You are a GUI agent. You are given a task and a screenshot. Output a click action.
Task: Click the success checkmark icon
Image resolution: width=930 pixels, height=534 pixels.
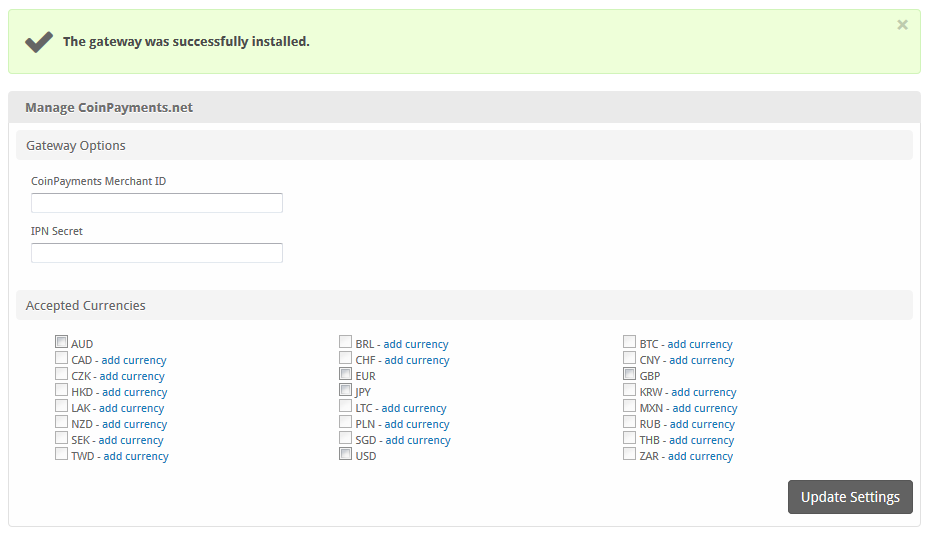(39, 41)
